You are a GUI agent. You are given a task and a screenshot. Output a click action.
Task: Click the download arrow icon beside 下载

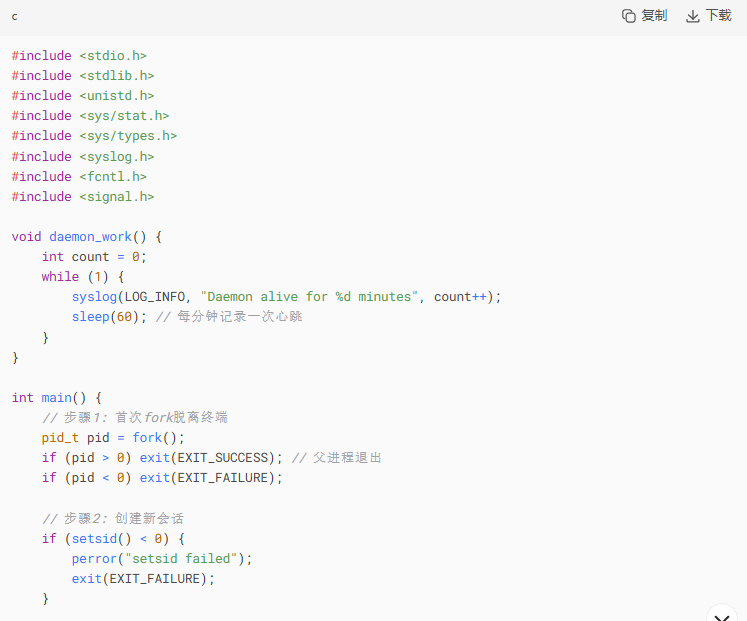point(693,16)
